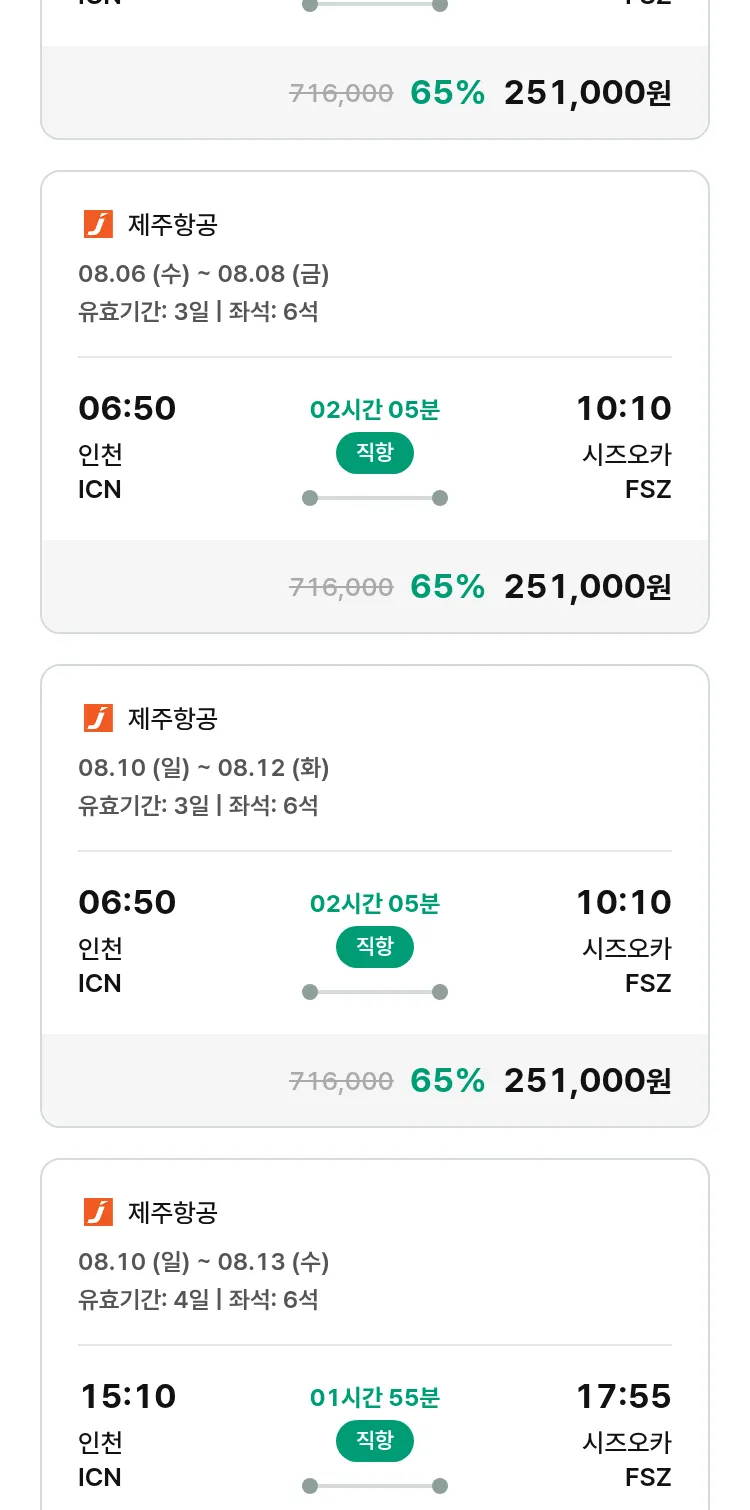This screenshot has height=1510, width=750.
Task: Open the 08.10 (일) ~ 08.12 (화) date range
Action: [x=204, y=768]
